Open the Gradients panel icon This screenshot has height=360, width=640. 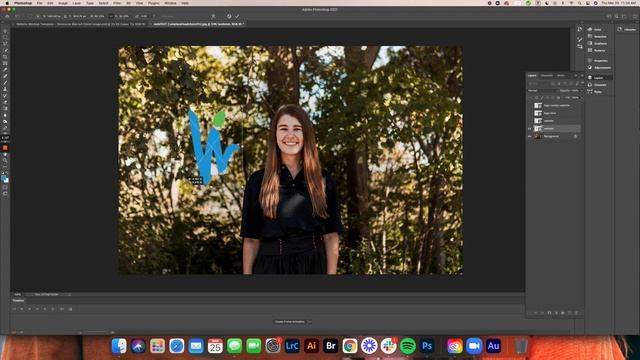coord(590,43)
